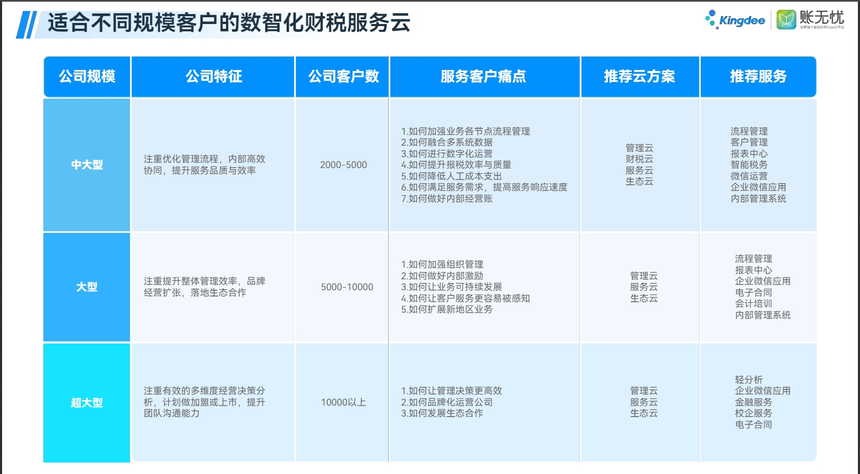Click 金融服务 in recommended services

754,402
